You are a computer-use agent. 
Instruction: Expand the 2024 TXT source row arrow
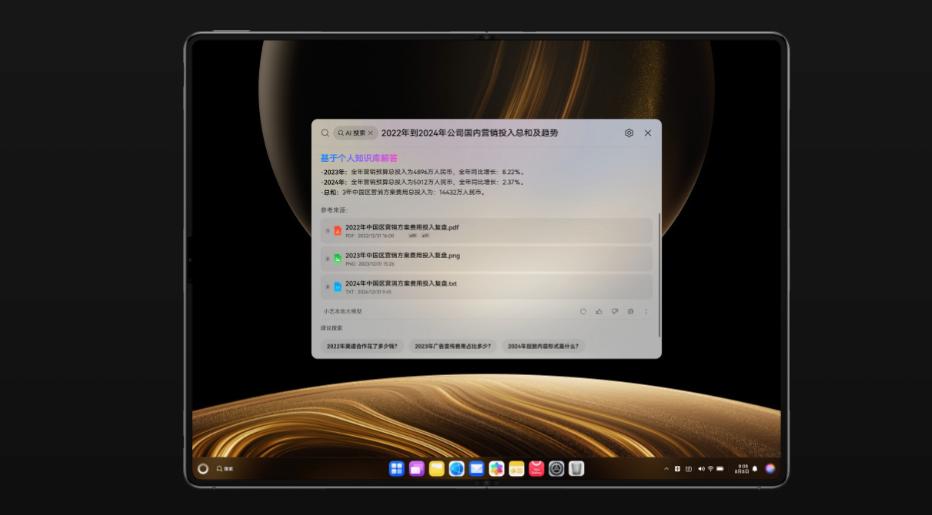point(328,287)
